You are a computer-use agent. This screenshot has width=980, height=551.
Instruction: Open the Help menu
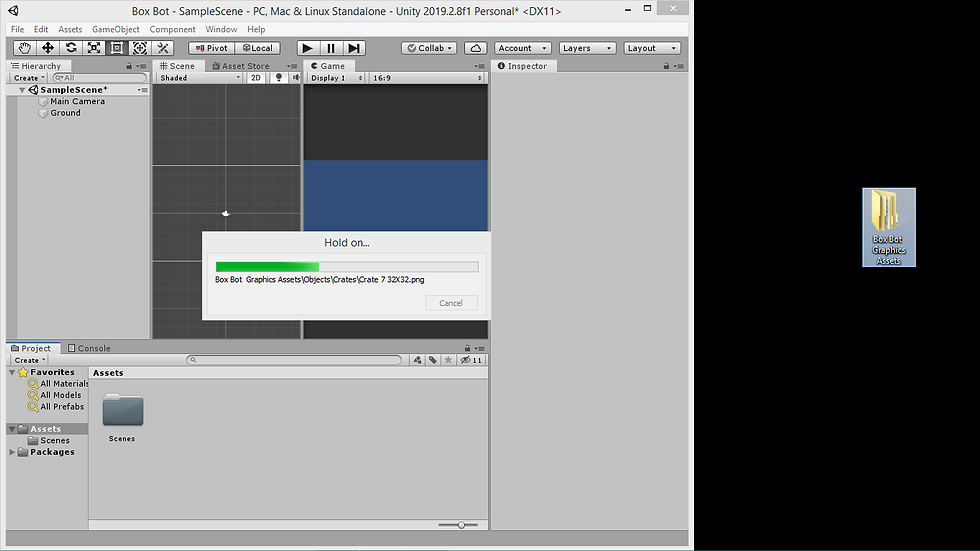click(x=256, y=29)
